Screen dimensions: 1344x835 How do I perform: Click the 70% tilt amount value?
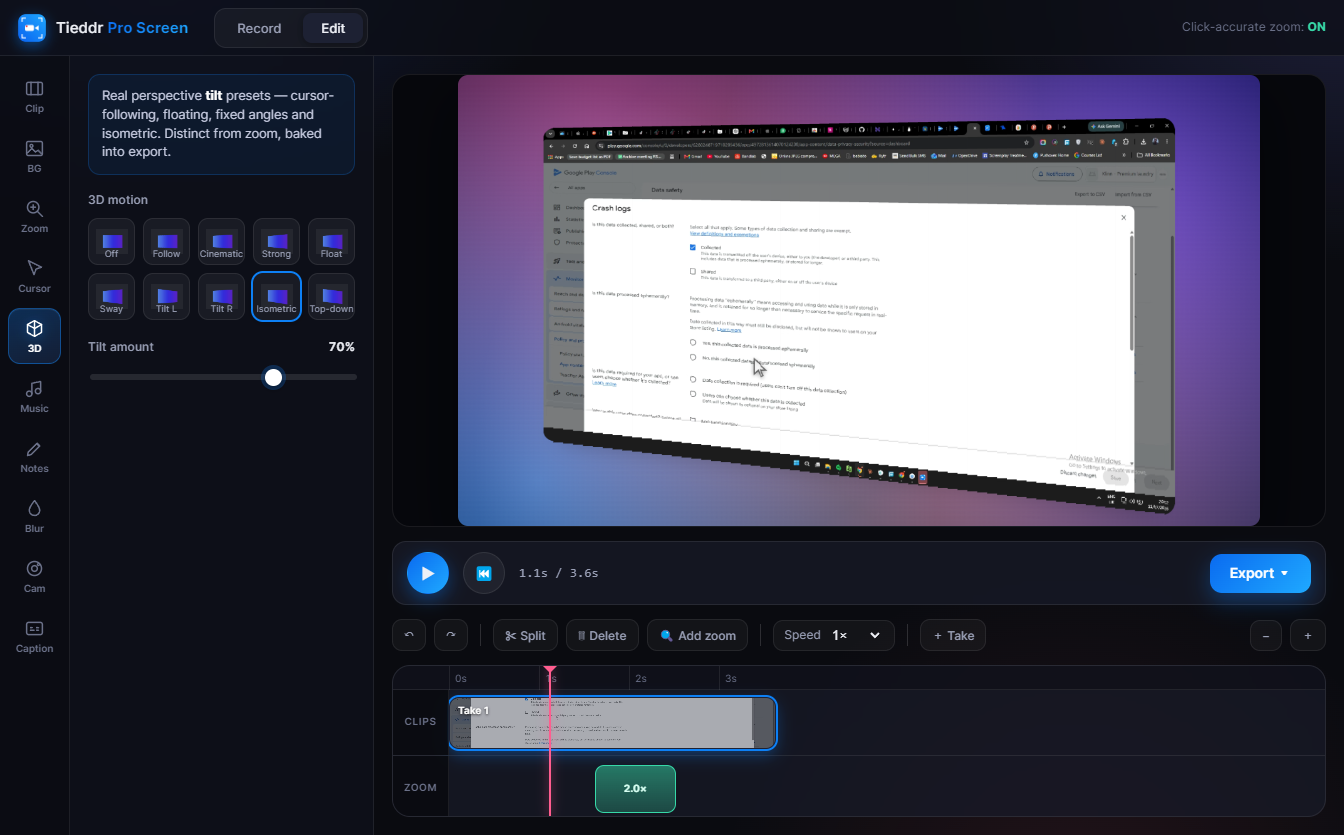point(342,347)
